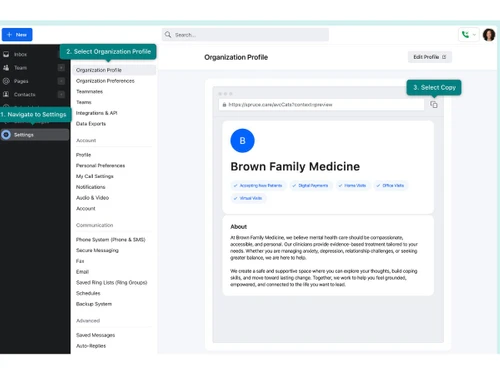Click the Inbox tray icon
Viewport: 500px width, 375px height.
tap(6, 54)
